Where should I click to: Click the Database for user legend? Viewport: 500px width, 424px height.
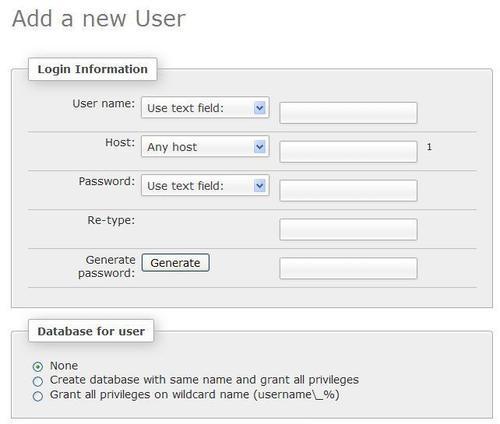(91, 331)
